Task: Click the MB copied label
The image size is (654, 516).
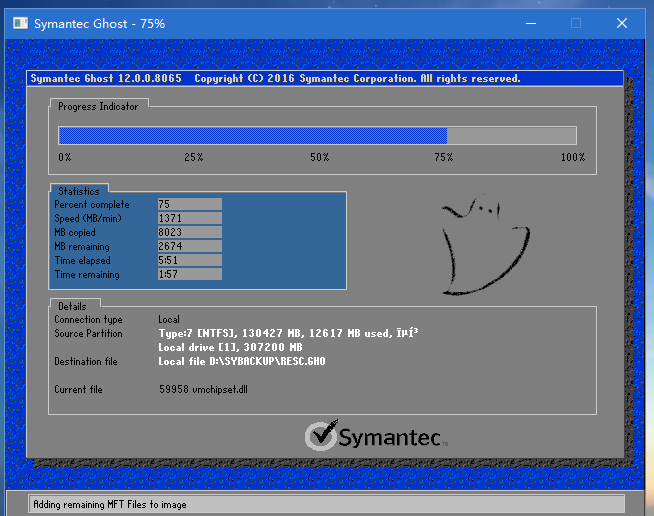Action: click(x=75, y=232)
